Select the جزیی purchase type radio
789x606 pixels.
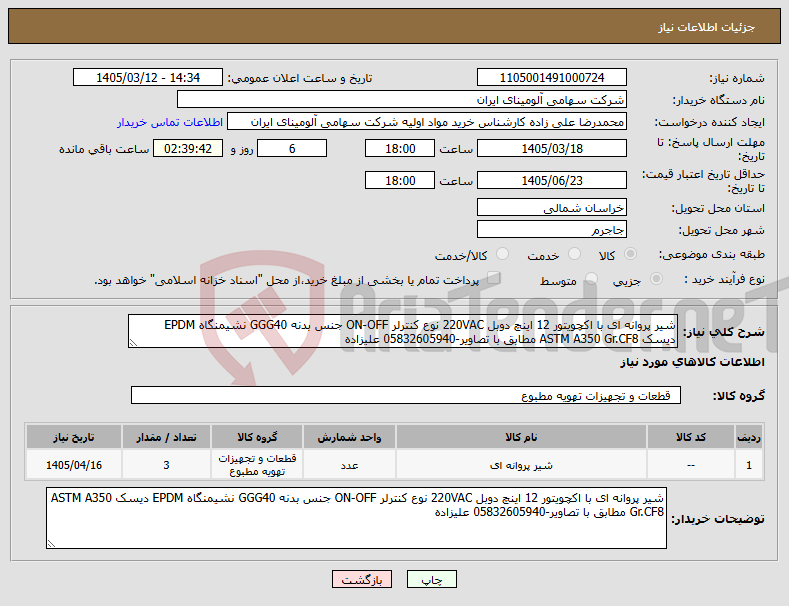coord(656,279)
